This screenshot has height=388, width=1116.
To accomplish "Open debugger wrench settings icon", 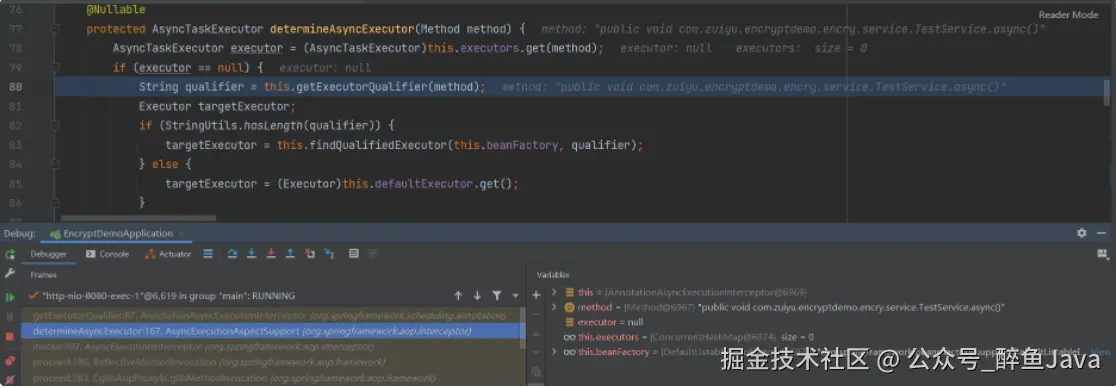I will [x=9, y=273].
